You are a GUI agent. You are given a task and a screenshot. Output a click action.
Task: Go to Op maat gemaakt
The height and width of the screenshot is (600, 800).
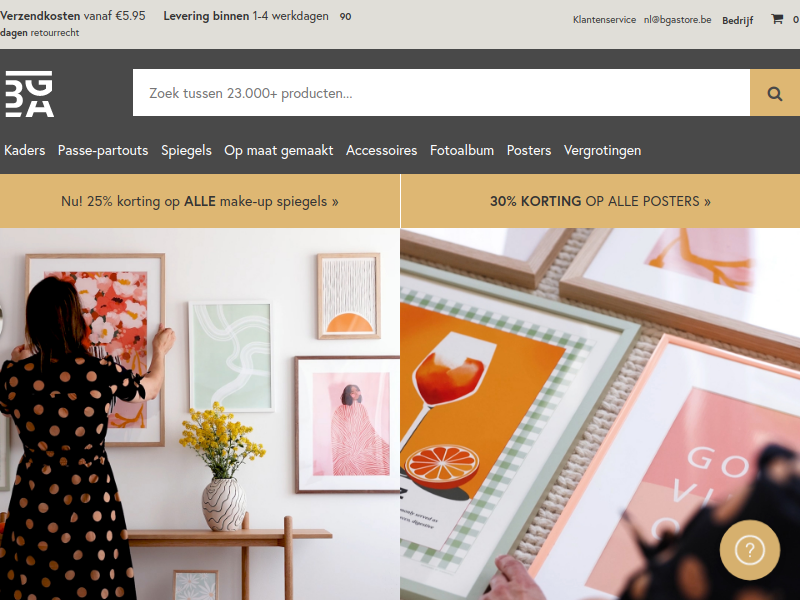point(279,151)
